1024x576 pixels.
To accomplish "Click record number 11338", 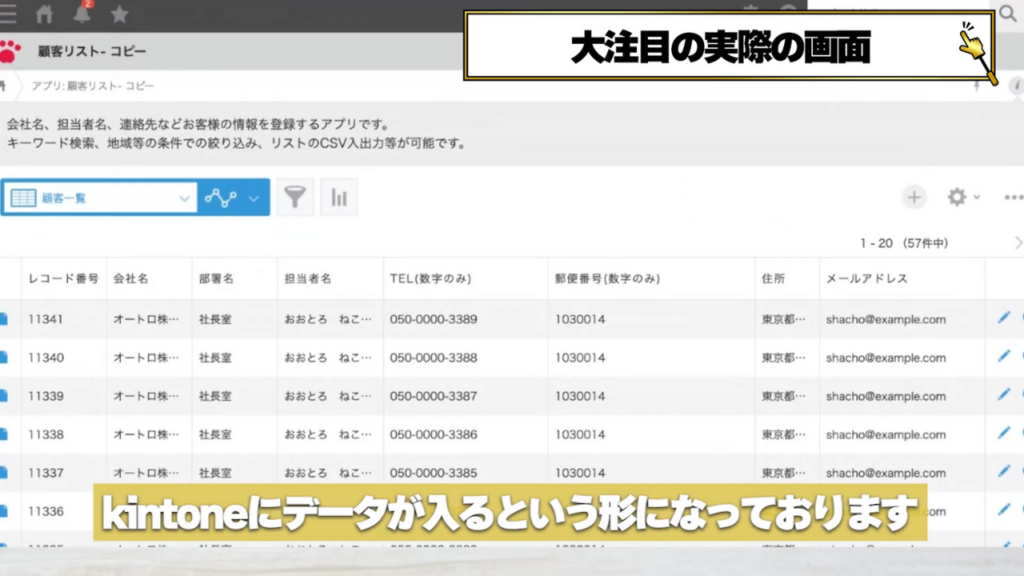I will (x=46, y=434).
